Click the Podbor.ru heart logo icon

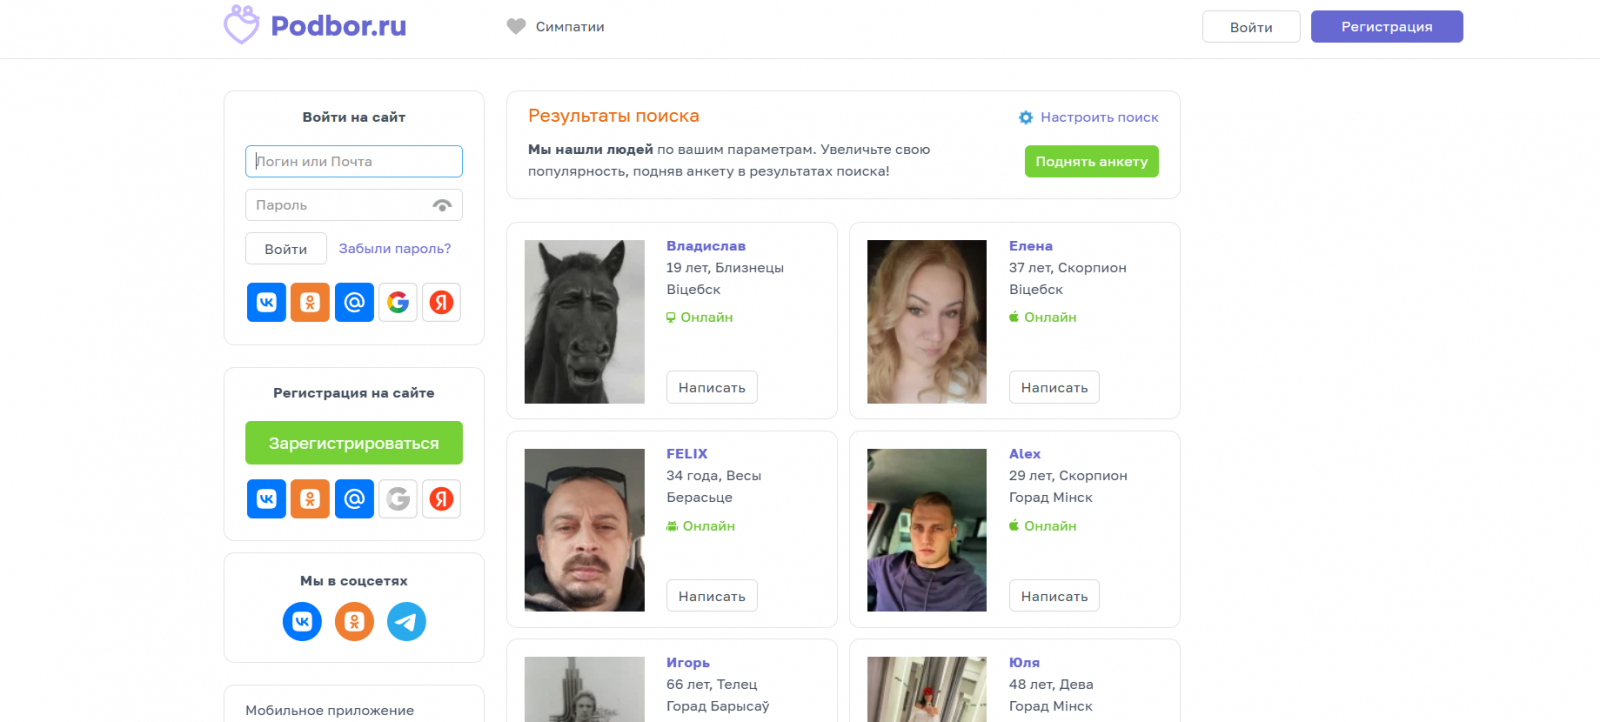click(x=241, y=25)
